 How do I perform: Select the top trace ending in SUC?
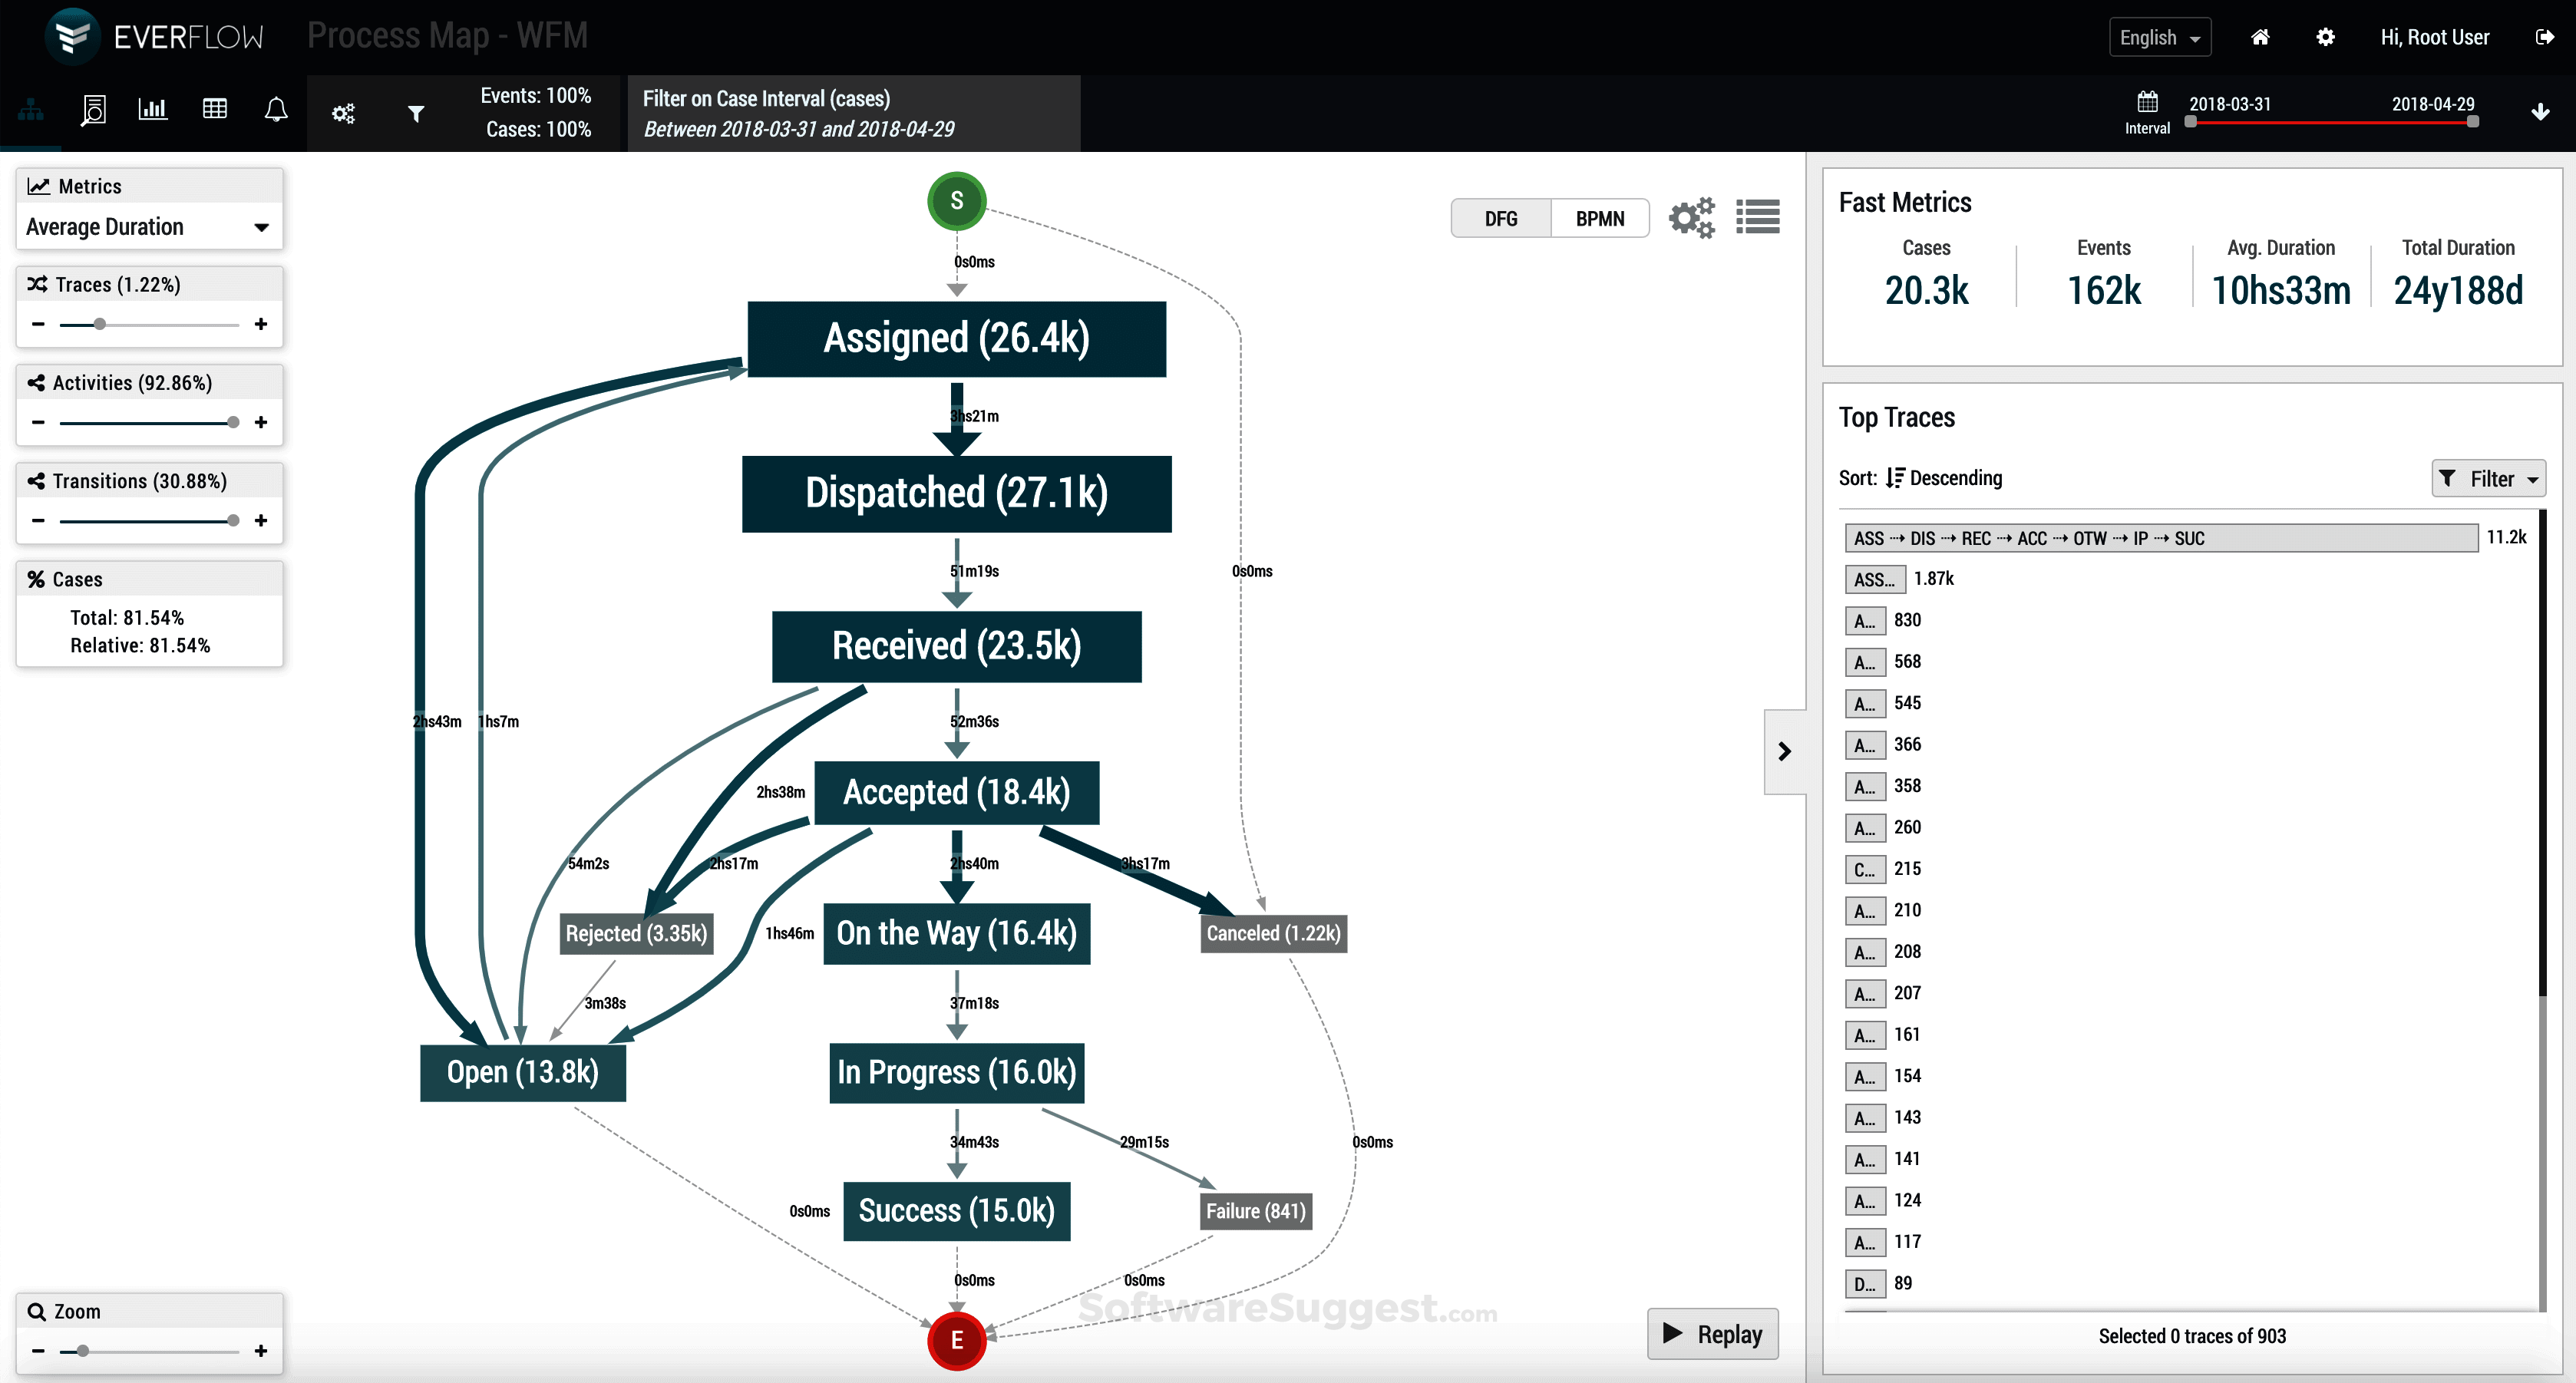[x=2160, y=538]
